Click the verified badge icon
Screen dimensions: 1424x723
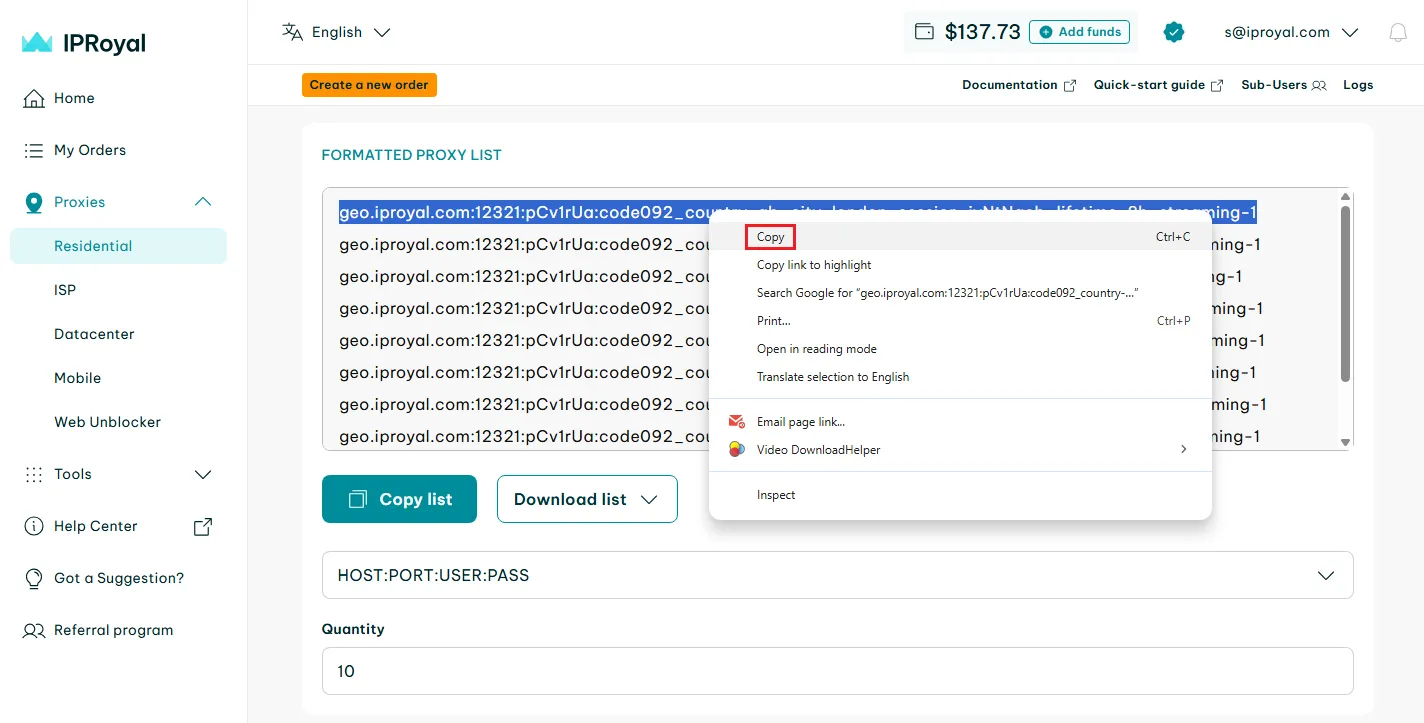tap(1174, 32)
